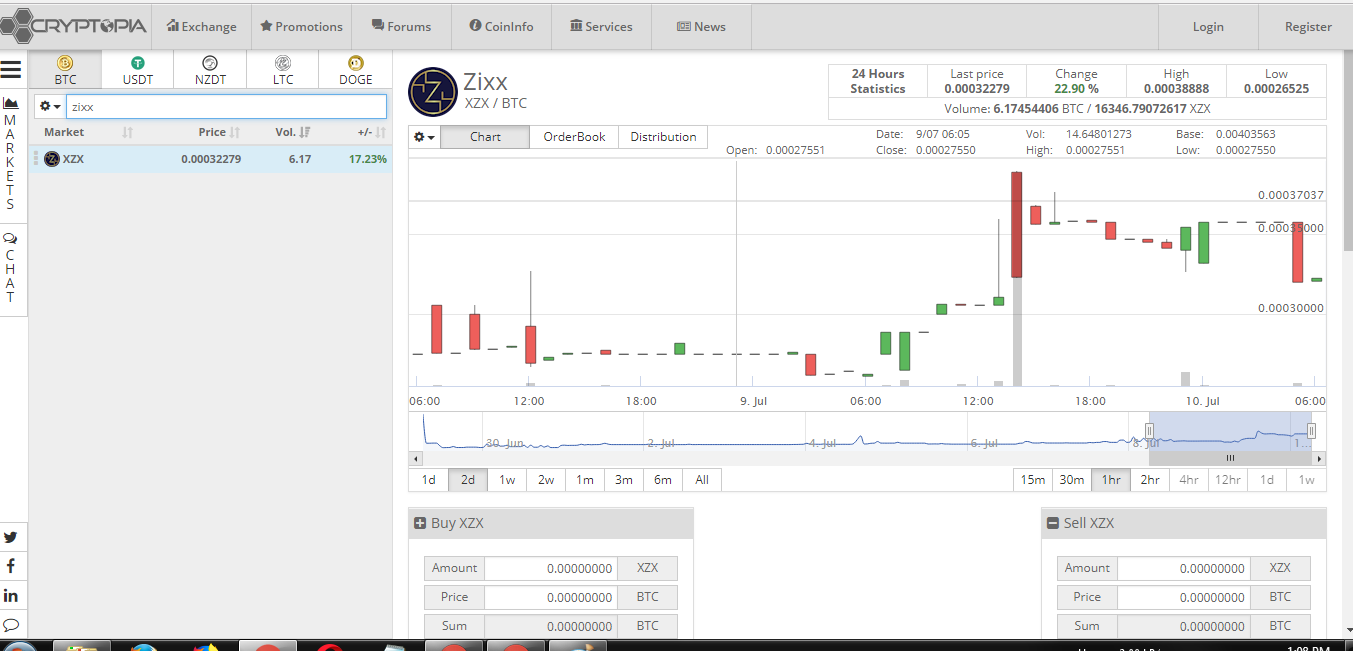Open the News menu
The height and width of the screenshot is (651, 1353).
pos(701,27)
